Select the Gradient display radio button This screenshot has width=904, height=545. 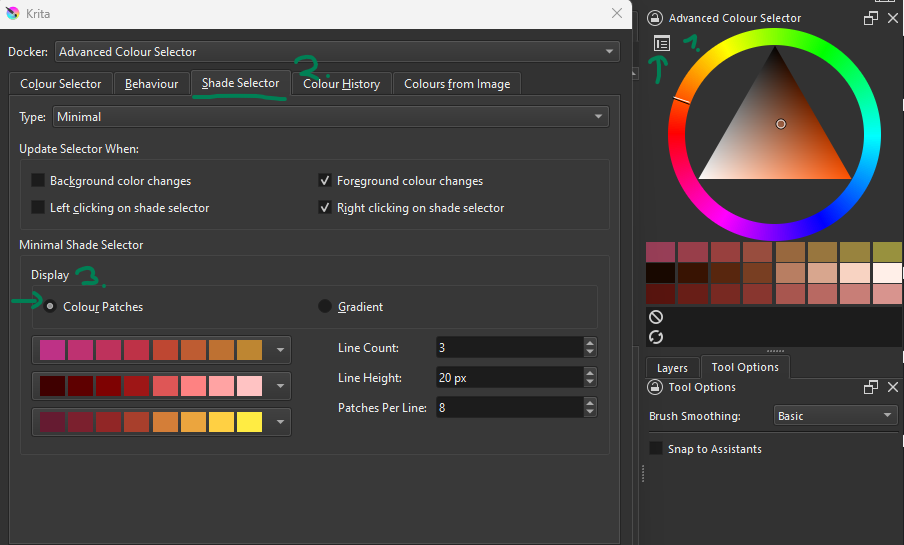pos(325,307)
